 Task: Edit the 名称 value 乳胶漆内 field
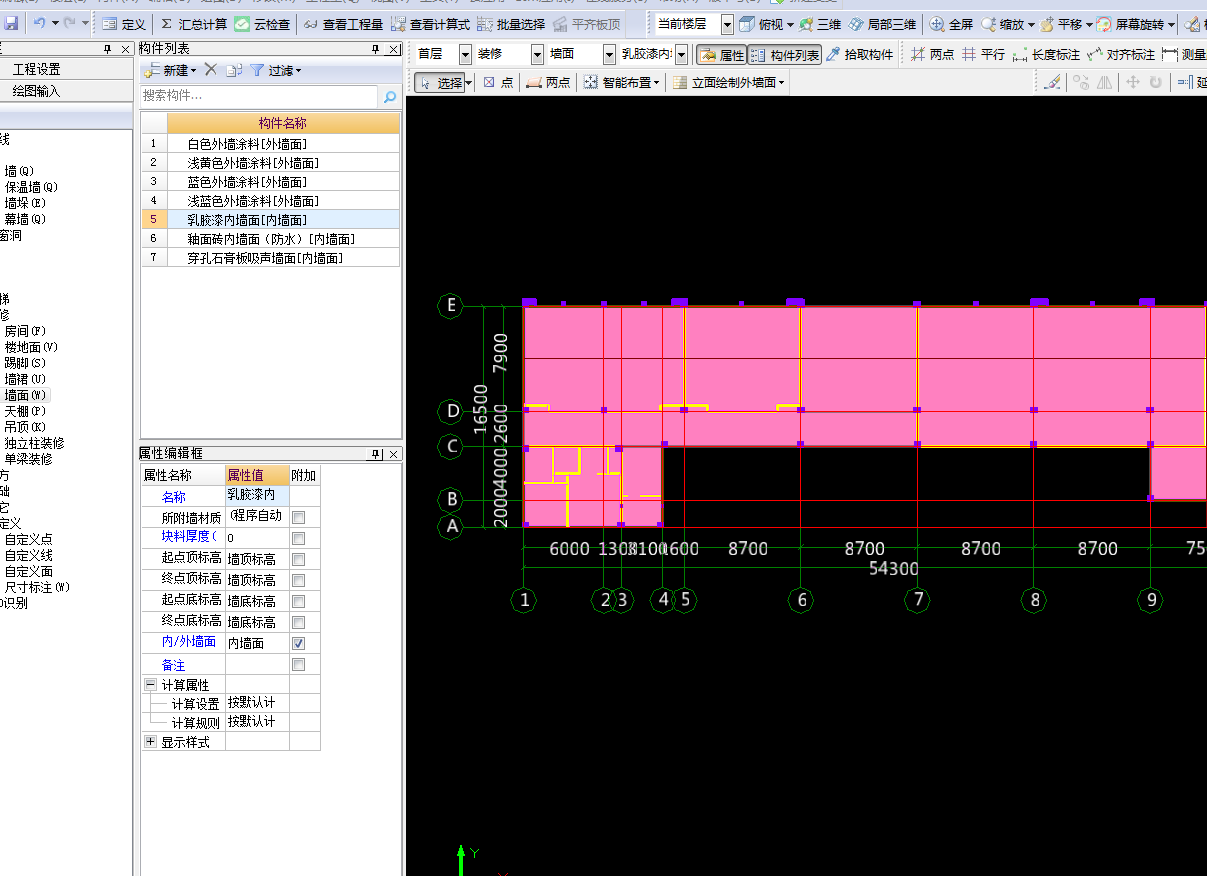point(257,495)
